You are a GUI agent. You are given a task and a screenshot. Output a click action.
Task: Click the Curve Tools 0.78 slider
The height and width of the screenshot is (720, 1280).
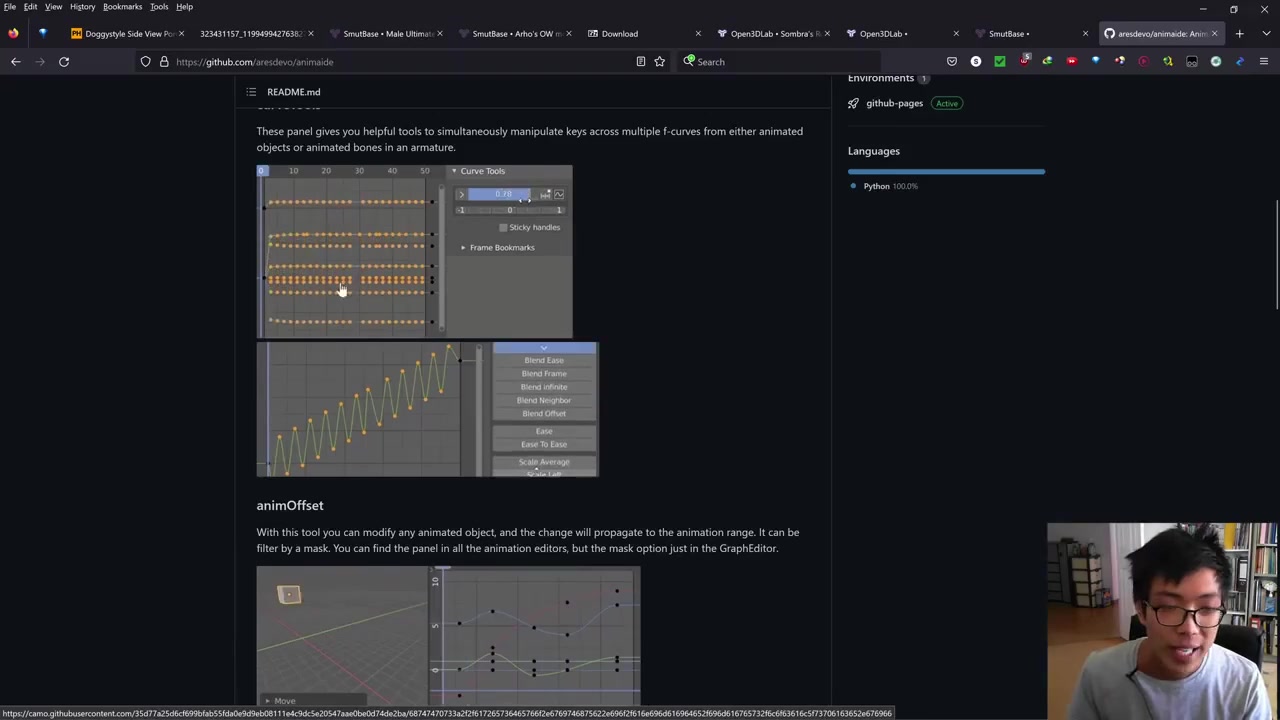[503, 195]
